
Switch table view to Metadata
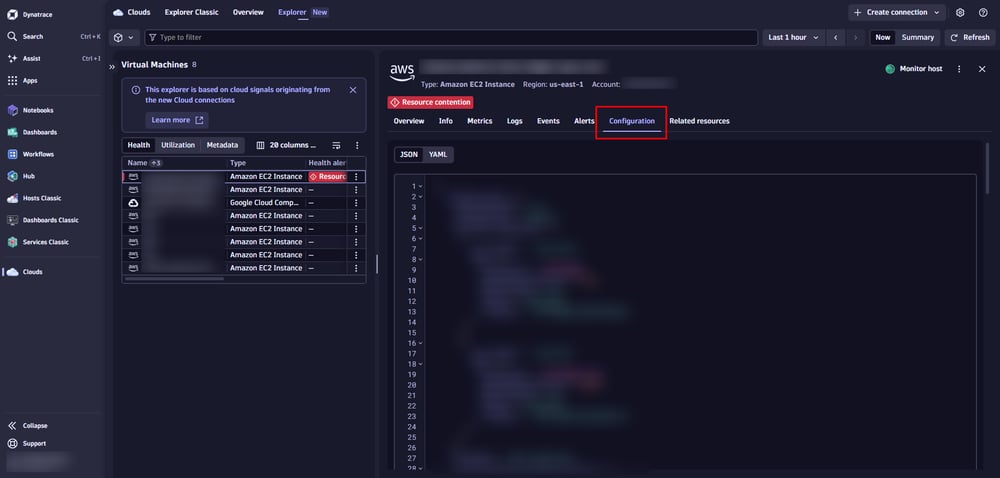click(x=222, y=145)
